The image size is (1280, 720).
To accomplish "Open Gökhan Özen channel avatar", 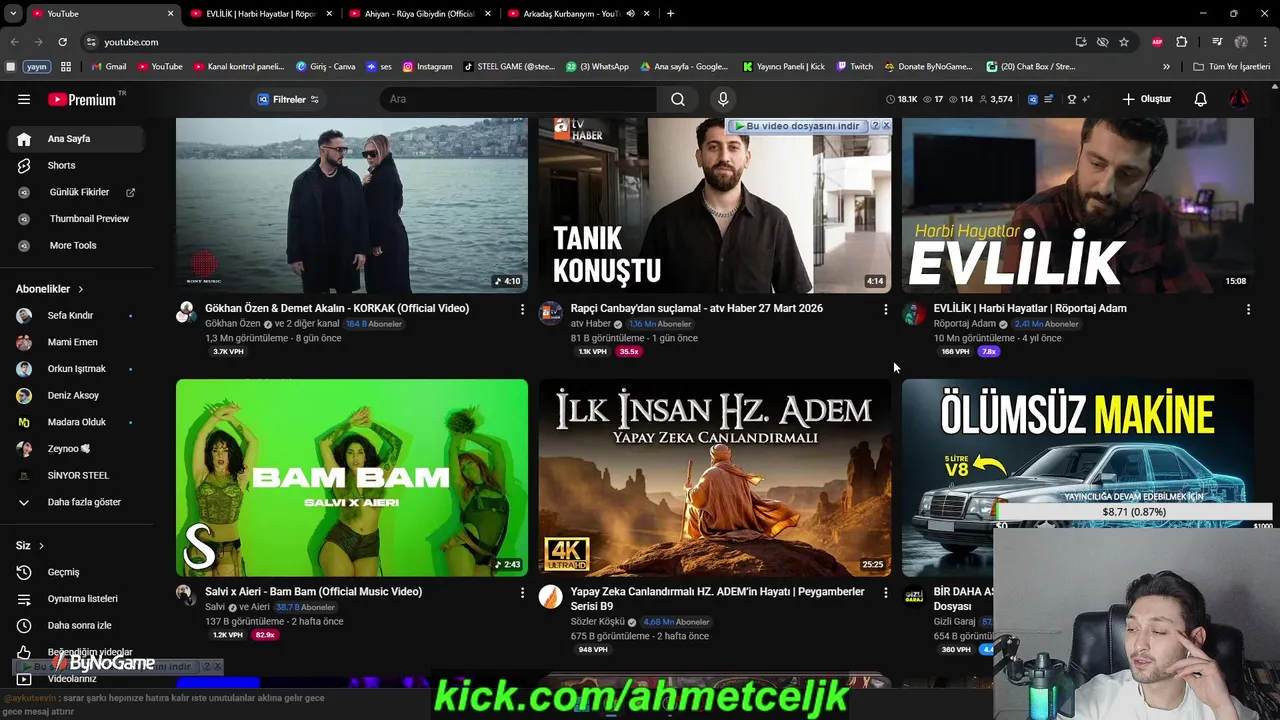I will click(186, 313).
